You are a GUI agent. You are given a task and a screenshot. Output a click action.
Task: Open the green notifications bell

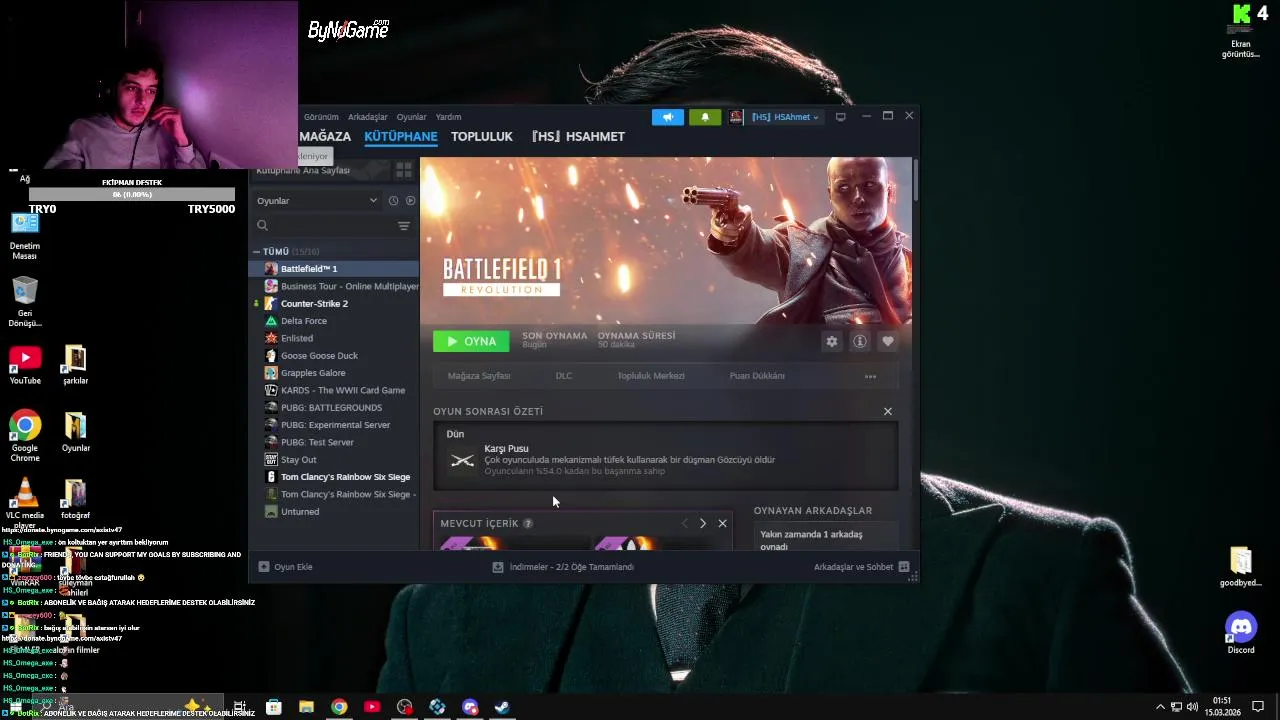coord(705,117)
